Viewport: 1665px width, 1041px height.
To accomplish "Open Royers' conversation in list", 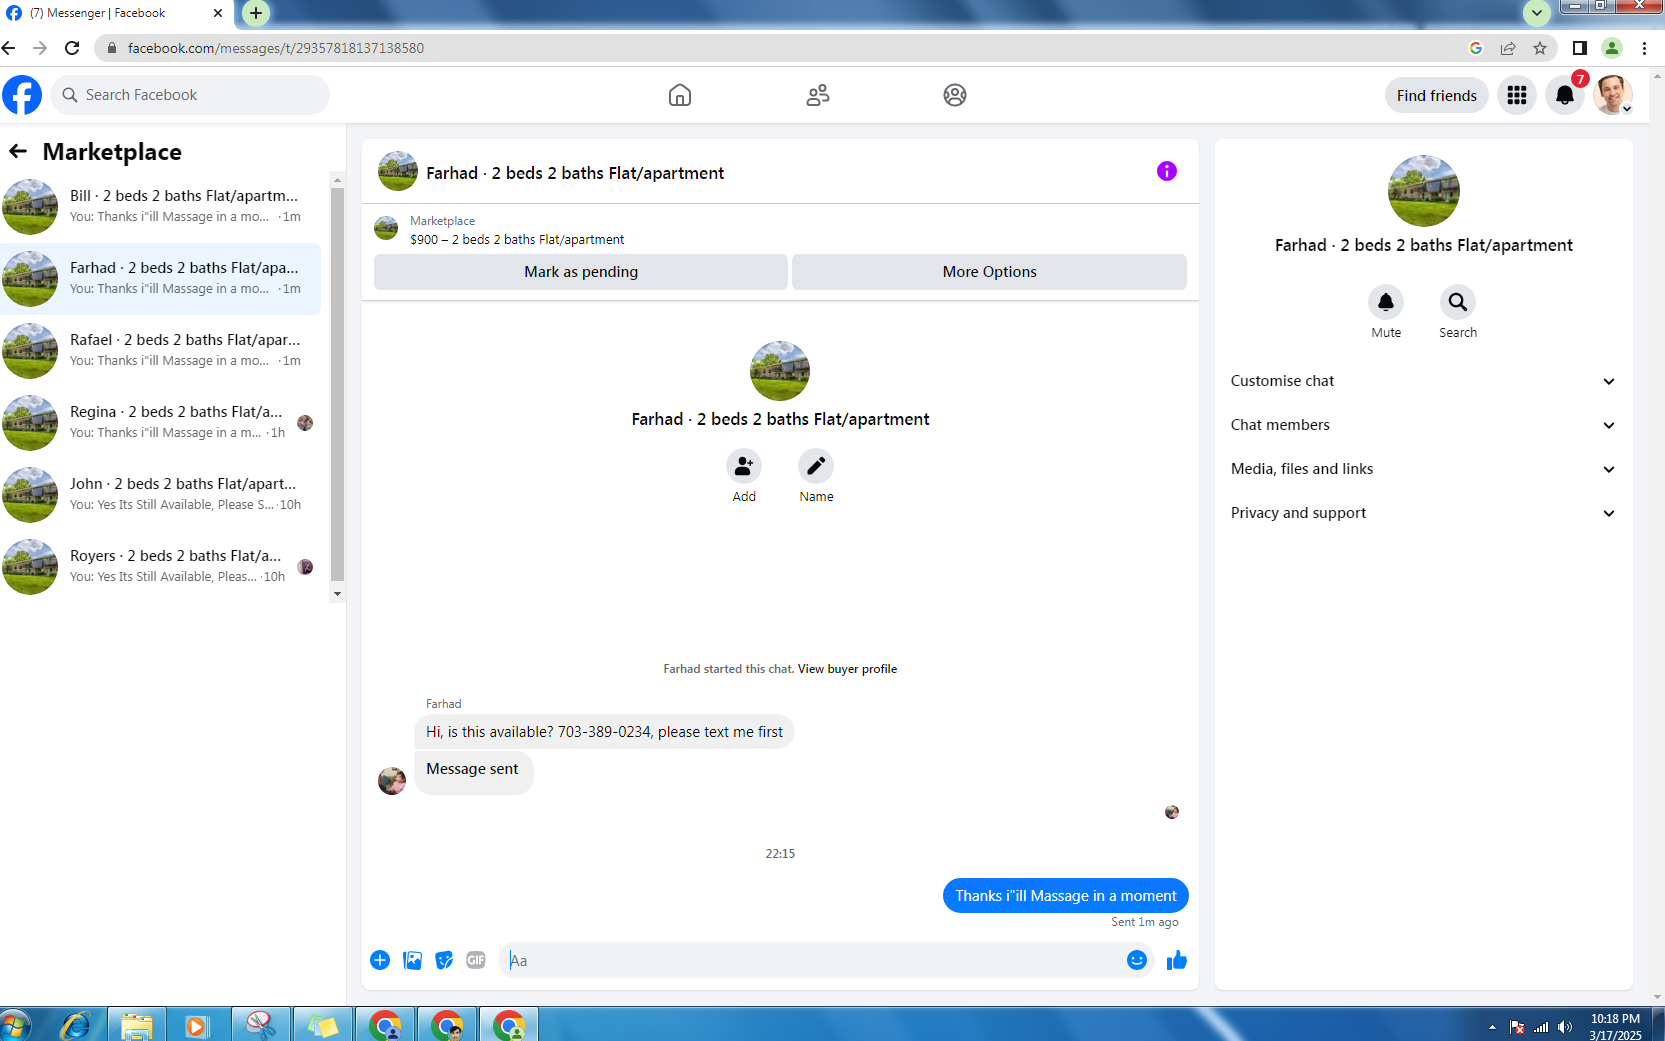I will click(160, 566).
